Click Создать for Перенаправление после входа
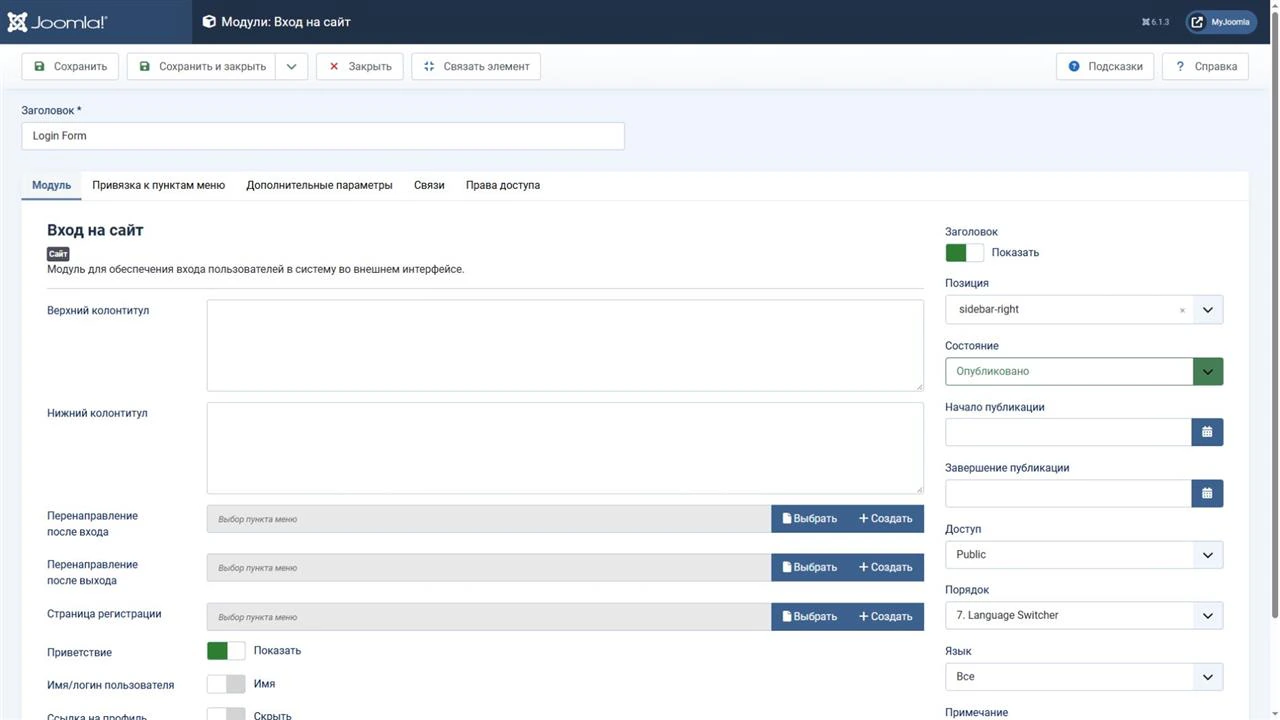This screenshot has width=1280, height=720. tap(886, 519)
